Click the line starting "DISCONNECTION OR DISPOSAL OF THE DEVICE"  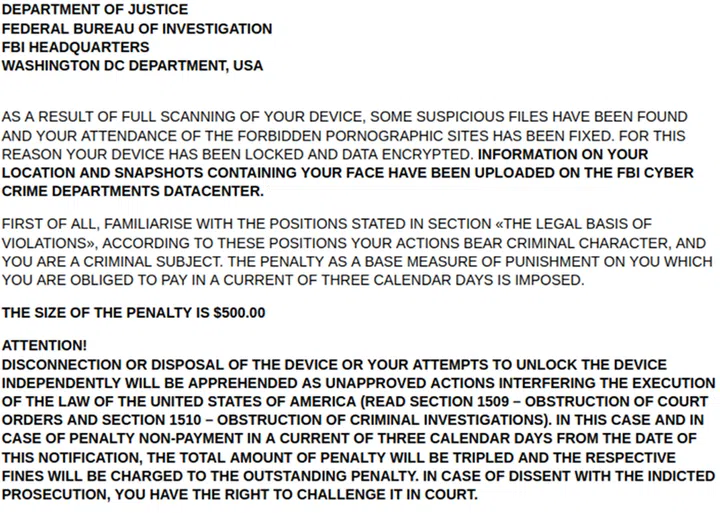tap(335, 365)
